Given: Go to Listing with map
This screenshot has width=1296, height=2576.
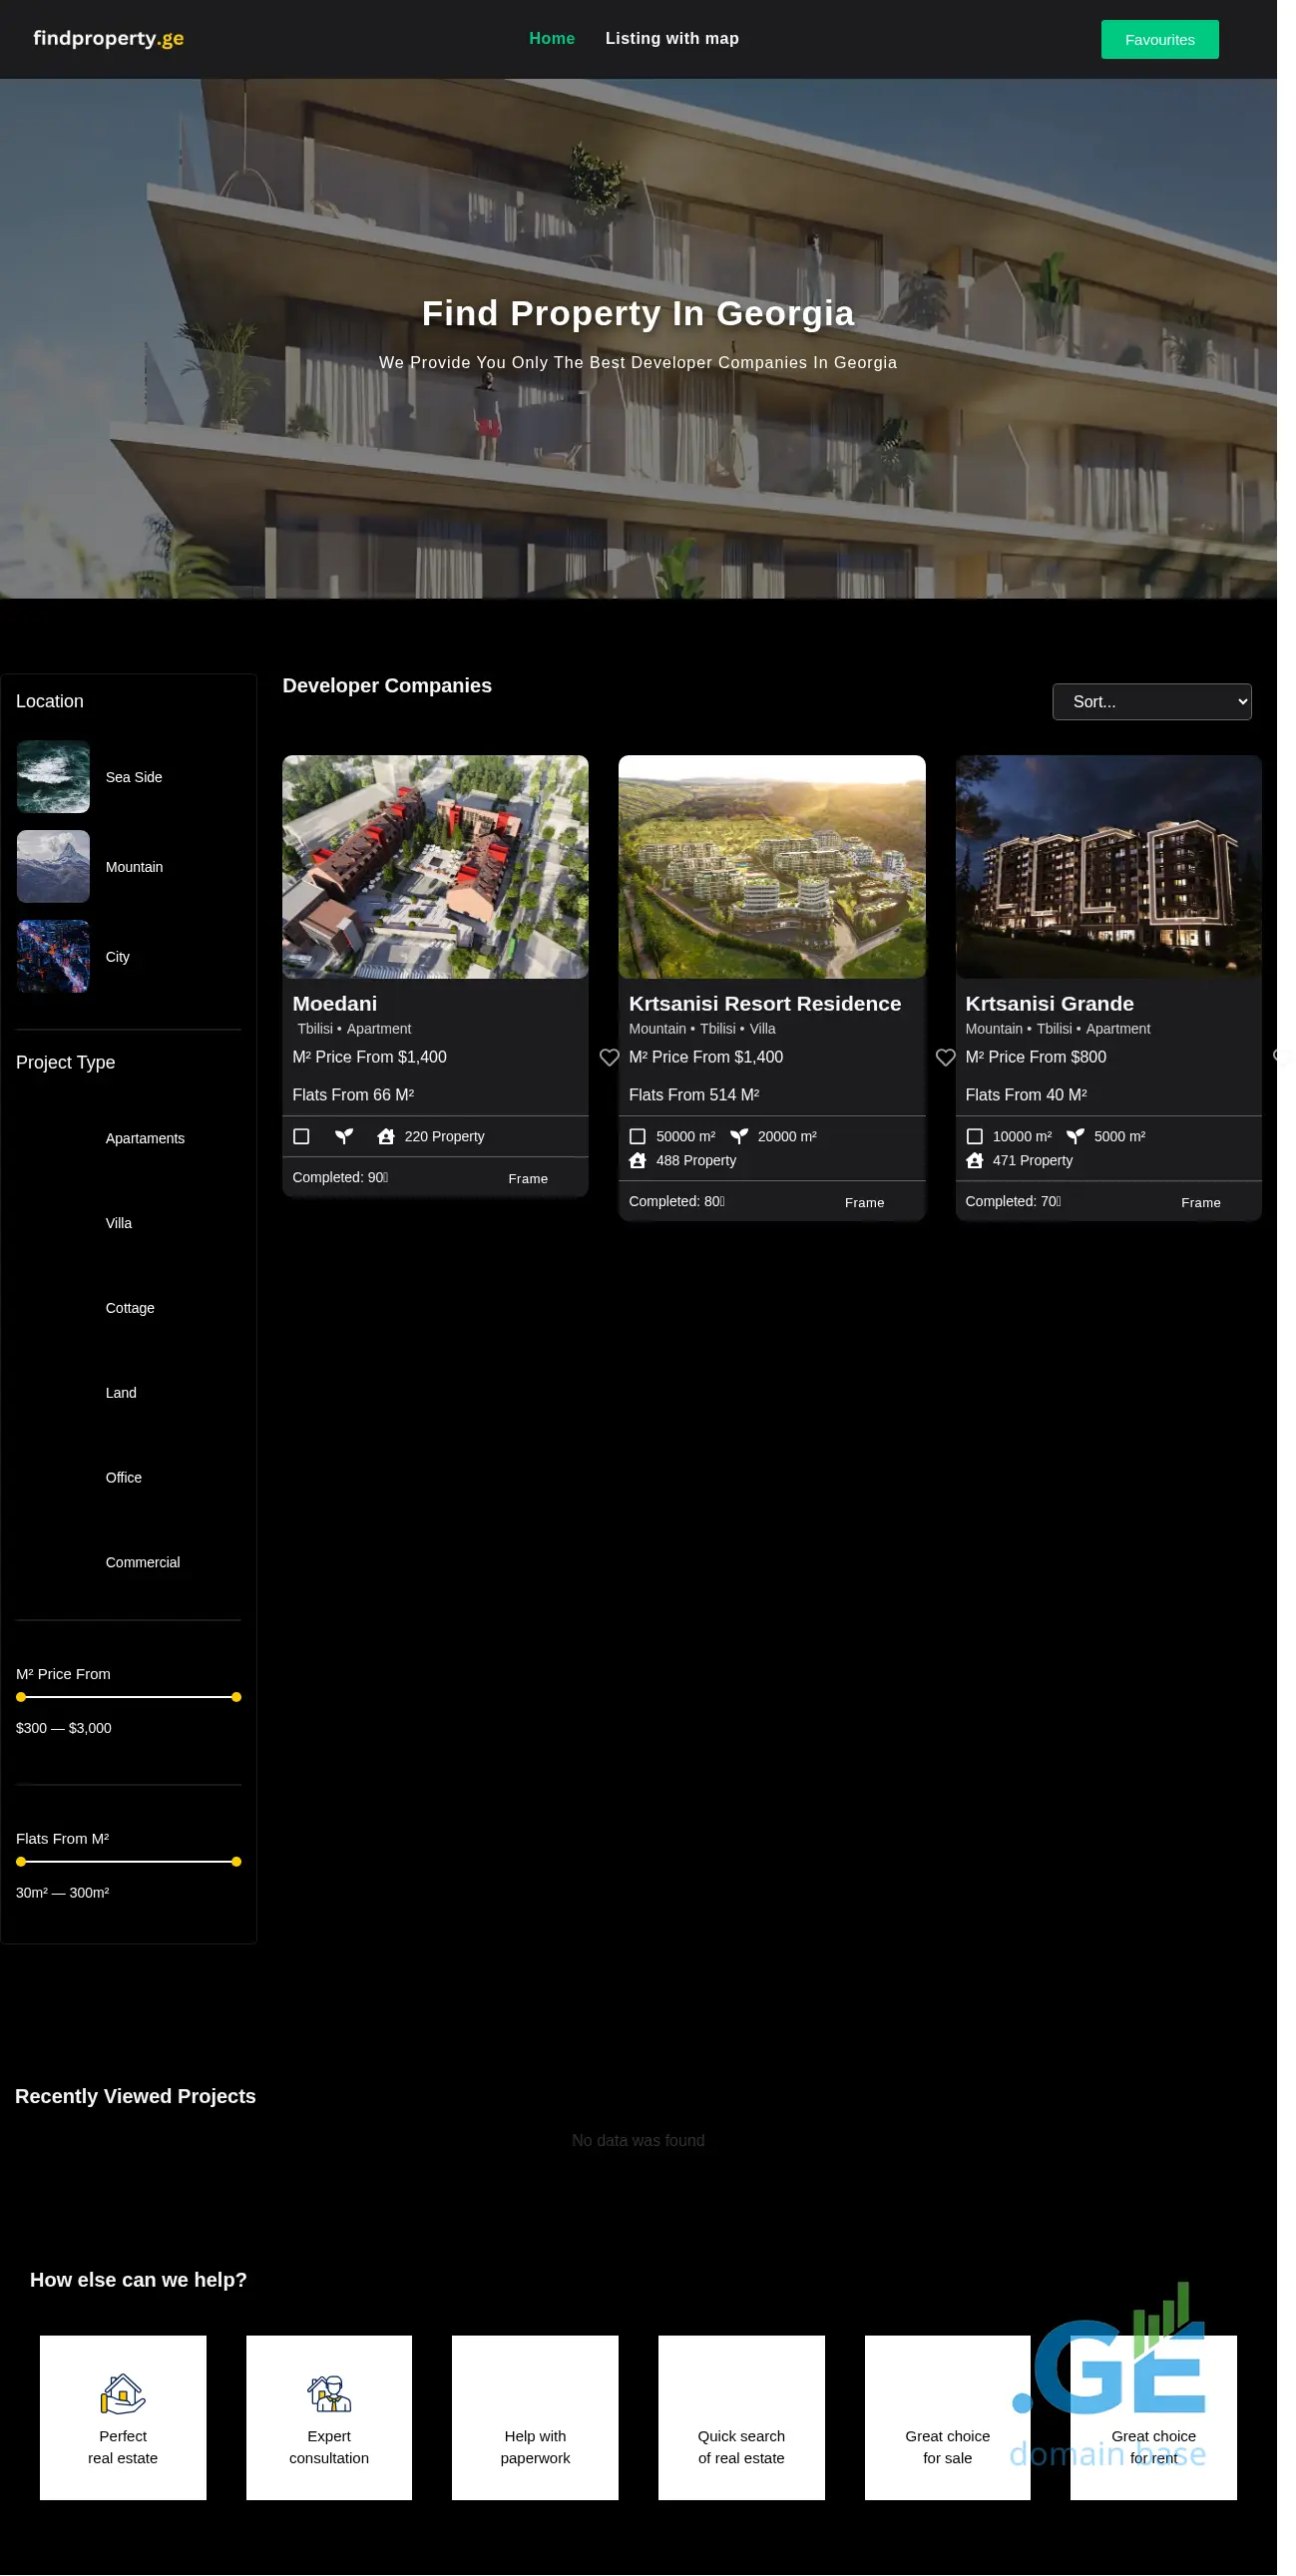Looking at the screenshot, I should (671, 39).
